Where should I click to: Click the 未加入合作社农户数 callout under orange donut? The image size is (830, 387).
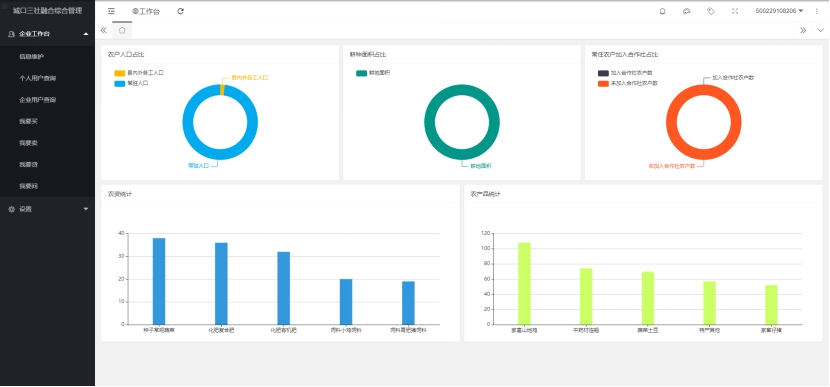[x=671, y=166]
